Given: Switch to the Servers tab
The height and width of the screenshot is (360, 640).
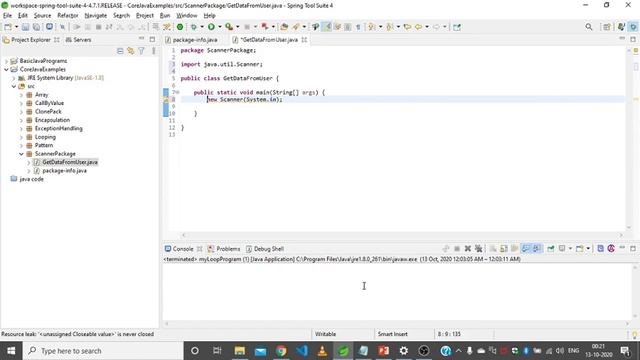Looking at the screenshot, I should [x=78, y=40].
